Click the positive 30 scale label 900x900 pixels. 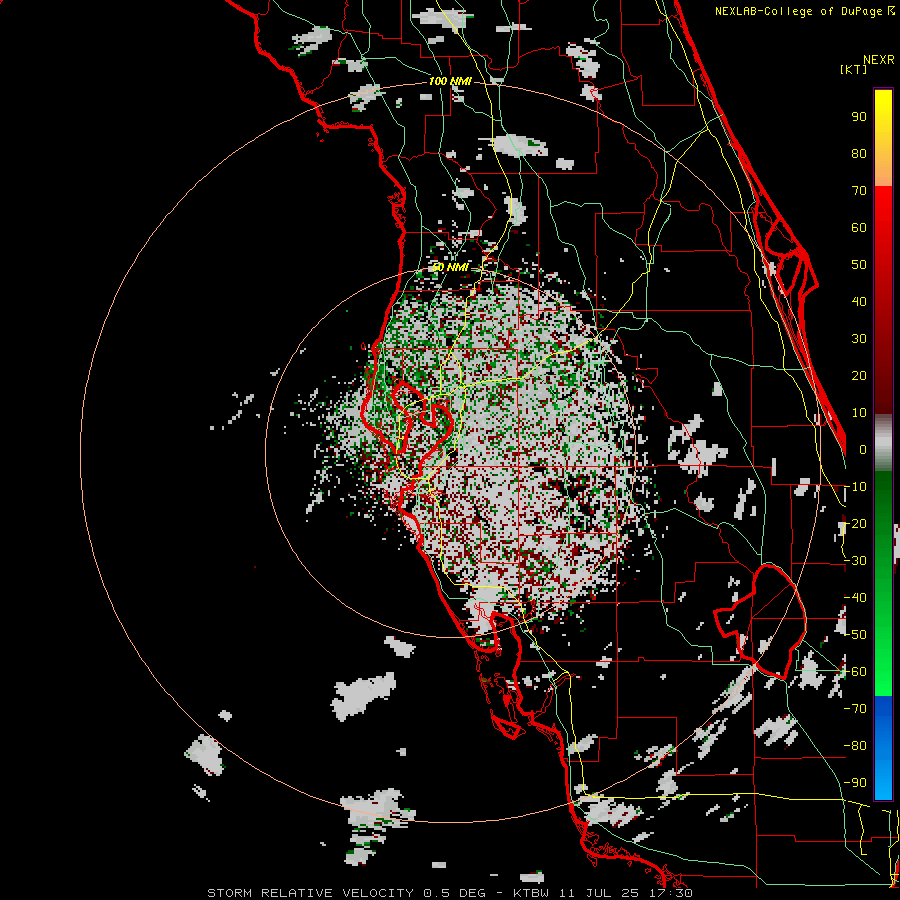pyautogui.click(x=859, y=339)
